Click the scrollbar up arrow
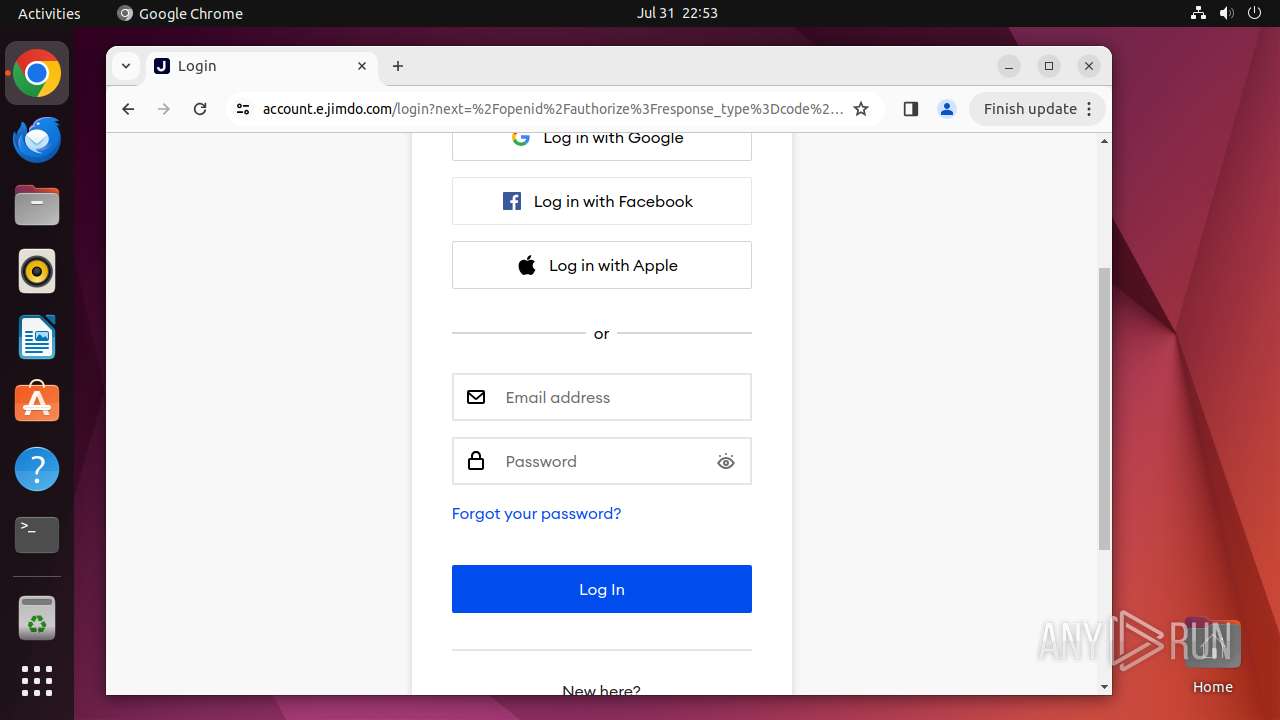The image size is (1280, 720). 1104,141
